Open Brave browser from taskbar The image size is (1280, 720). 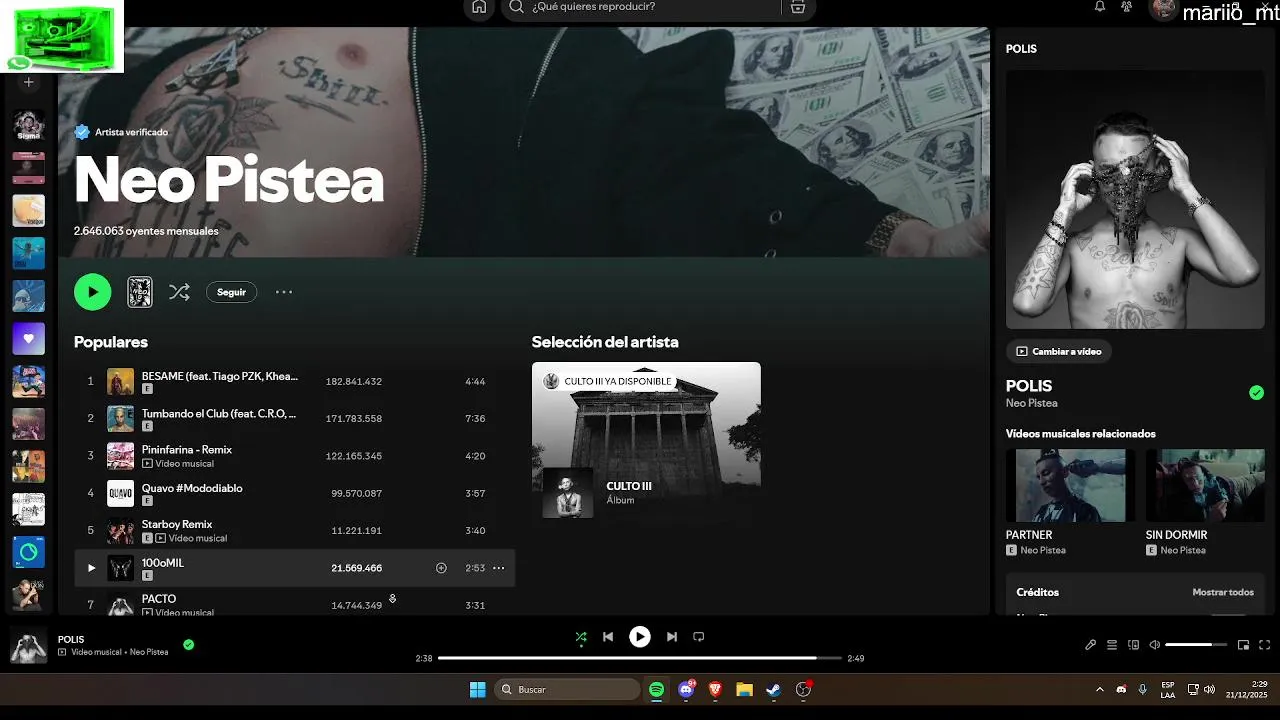(x=715, y=689)
